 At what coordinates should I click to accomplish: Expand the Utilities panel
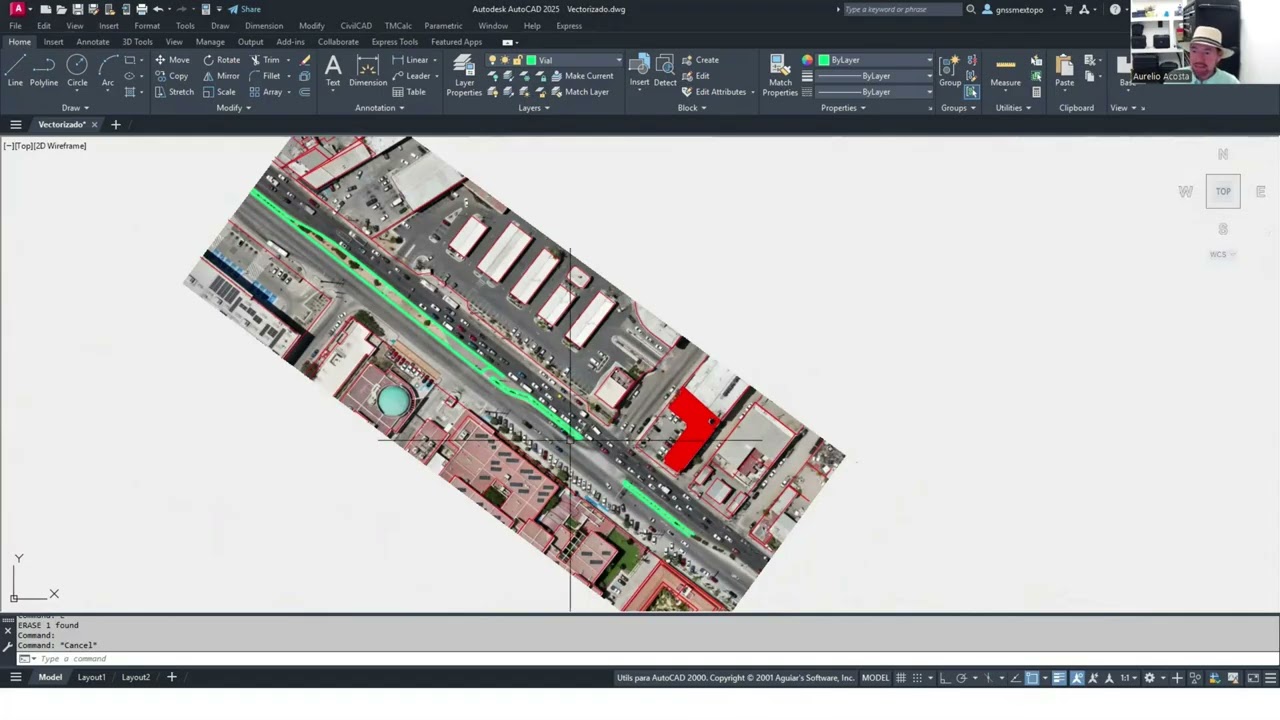[x=1013, y=108]
